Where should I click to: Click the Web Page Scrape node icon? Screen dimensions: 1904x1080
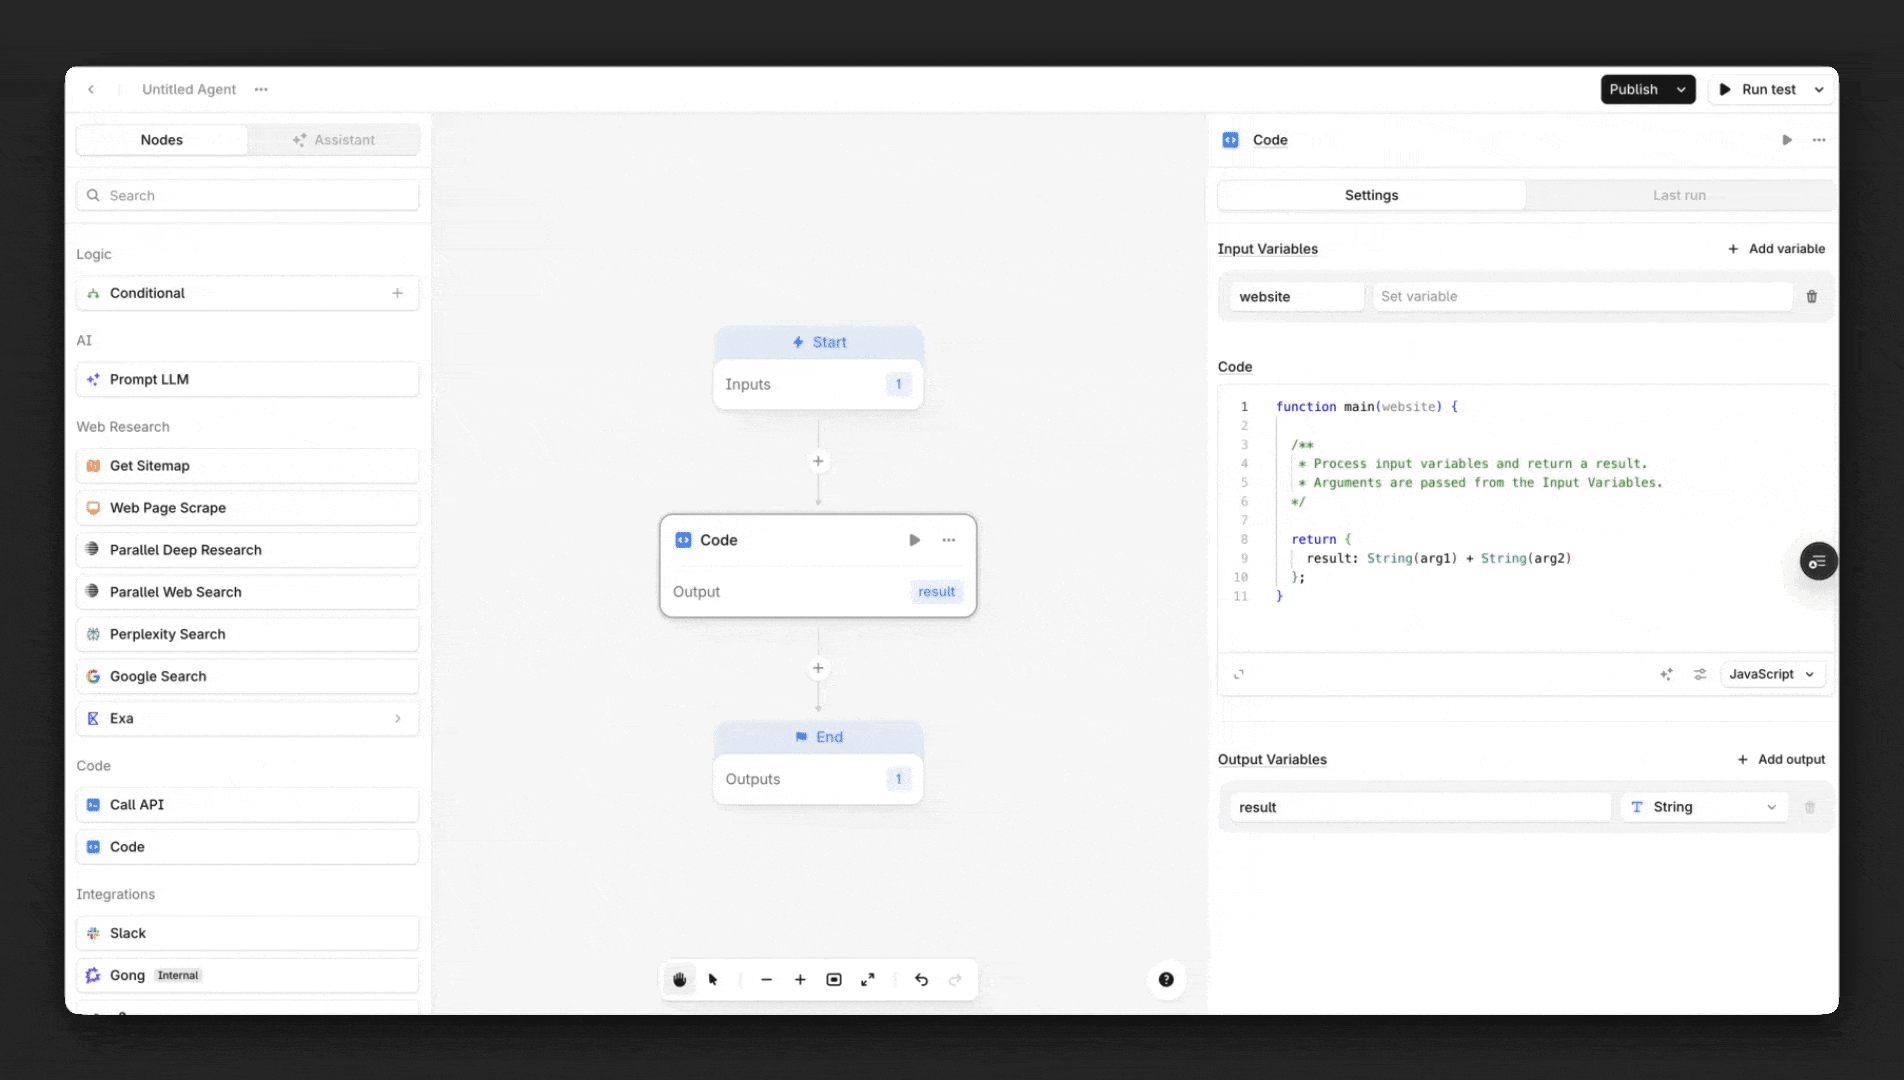[x=93, y=508]
